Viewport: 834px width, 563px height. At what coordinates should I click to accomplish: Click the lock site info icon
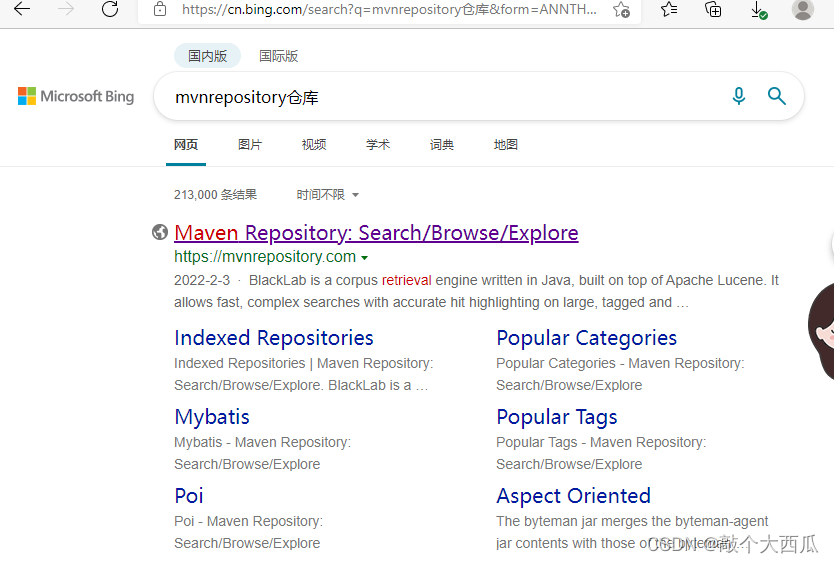tap(160, 9)
